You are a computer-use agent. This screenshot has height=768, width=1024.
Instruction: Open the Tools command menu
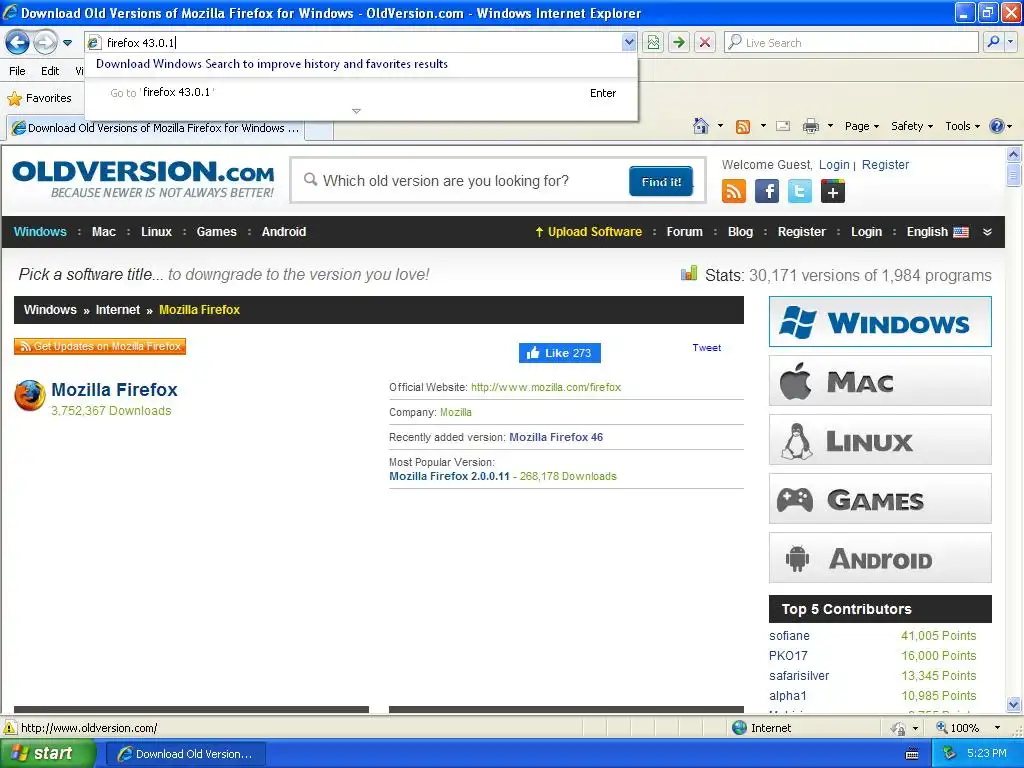click(962, 126)
